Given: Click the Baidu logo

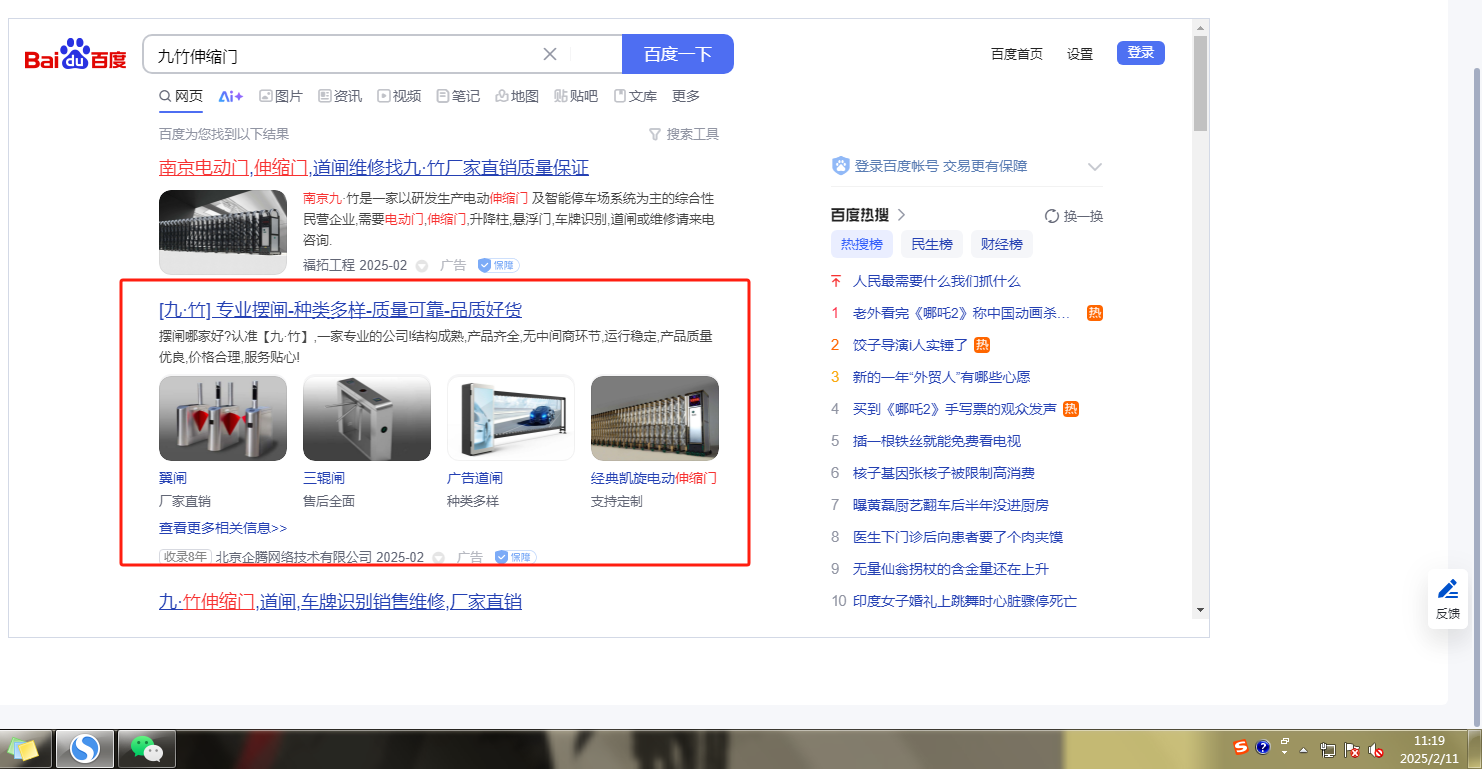Looking at the screenshot, I should point(76,55).
